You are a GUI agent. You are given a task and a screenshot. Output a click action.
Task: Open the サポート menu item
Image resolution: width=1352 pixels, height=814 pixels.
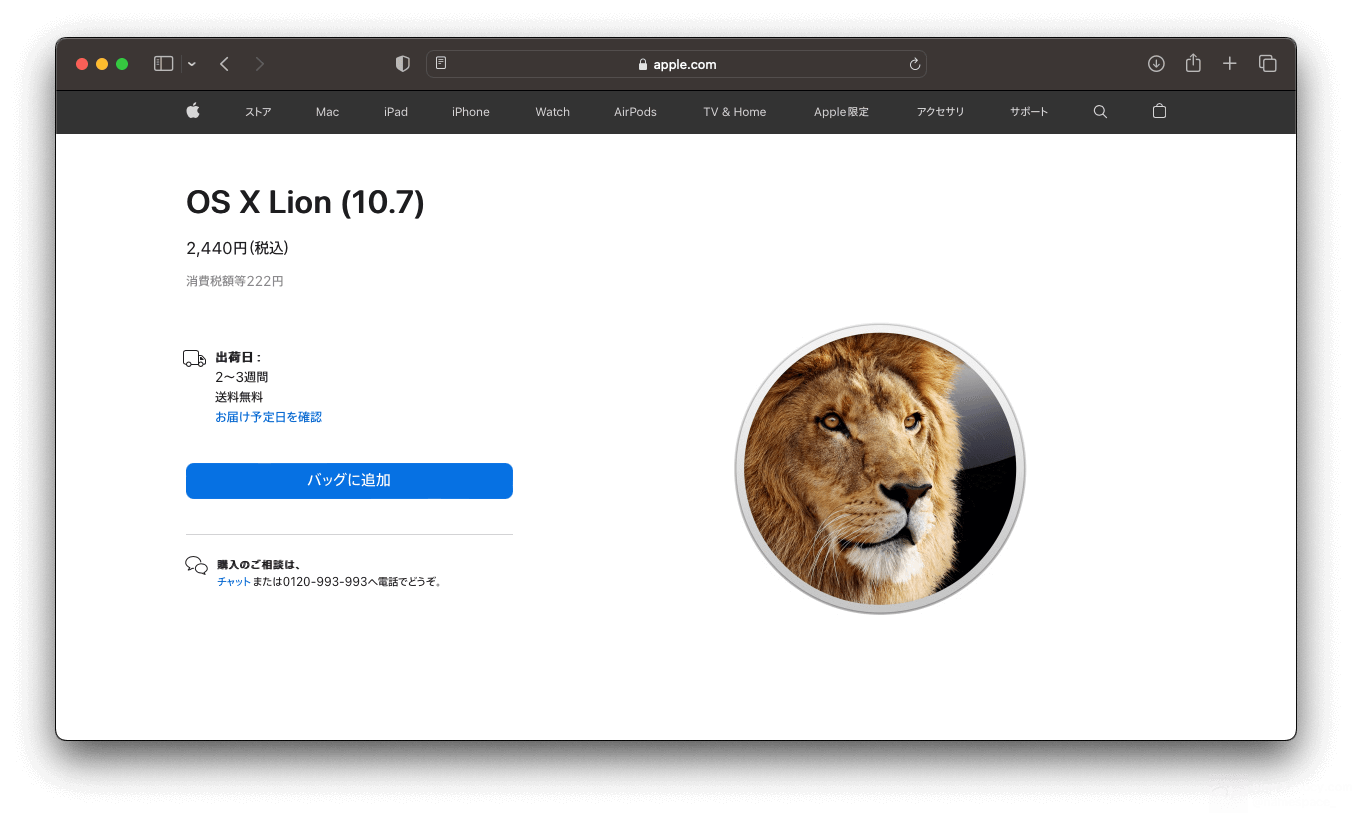1029,112
